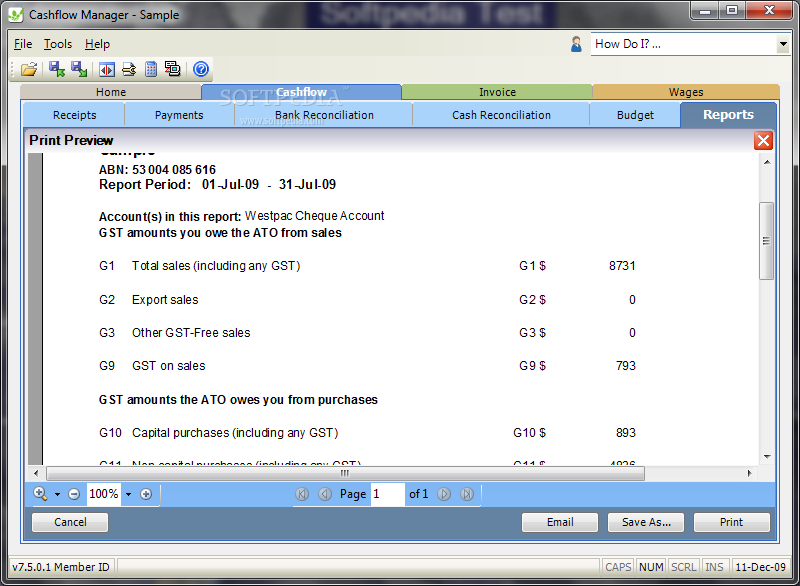
Task: Click the backup disk icon with up arrow
Action: click(57, 69)
